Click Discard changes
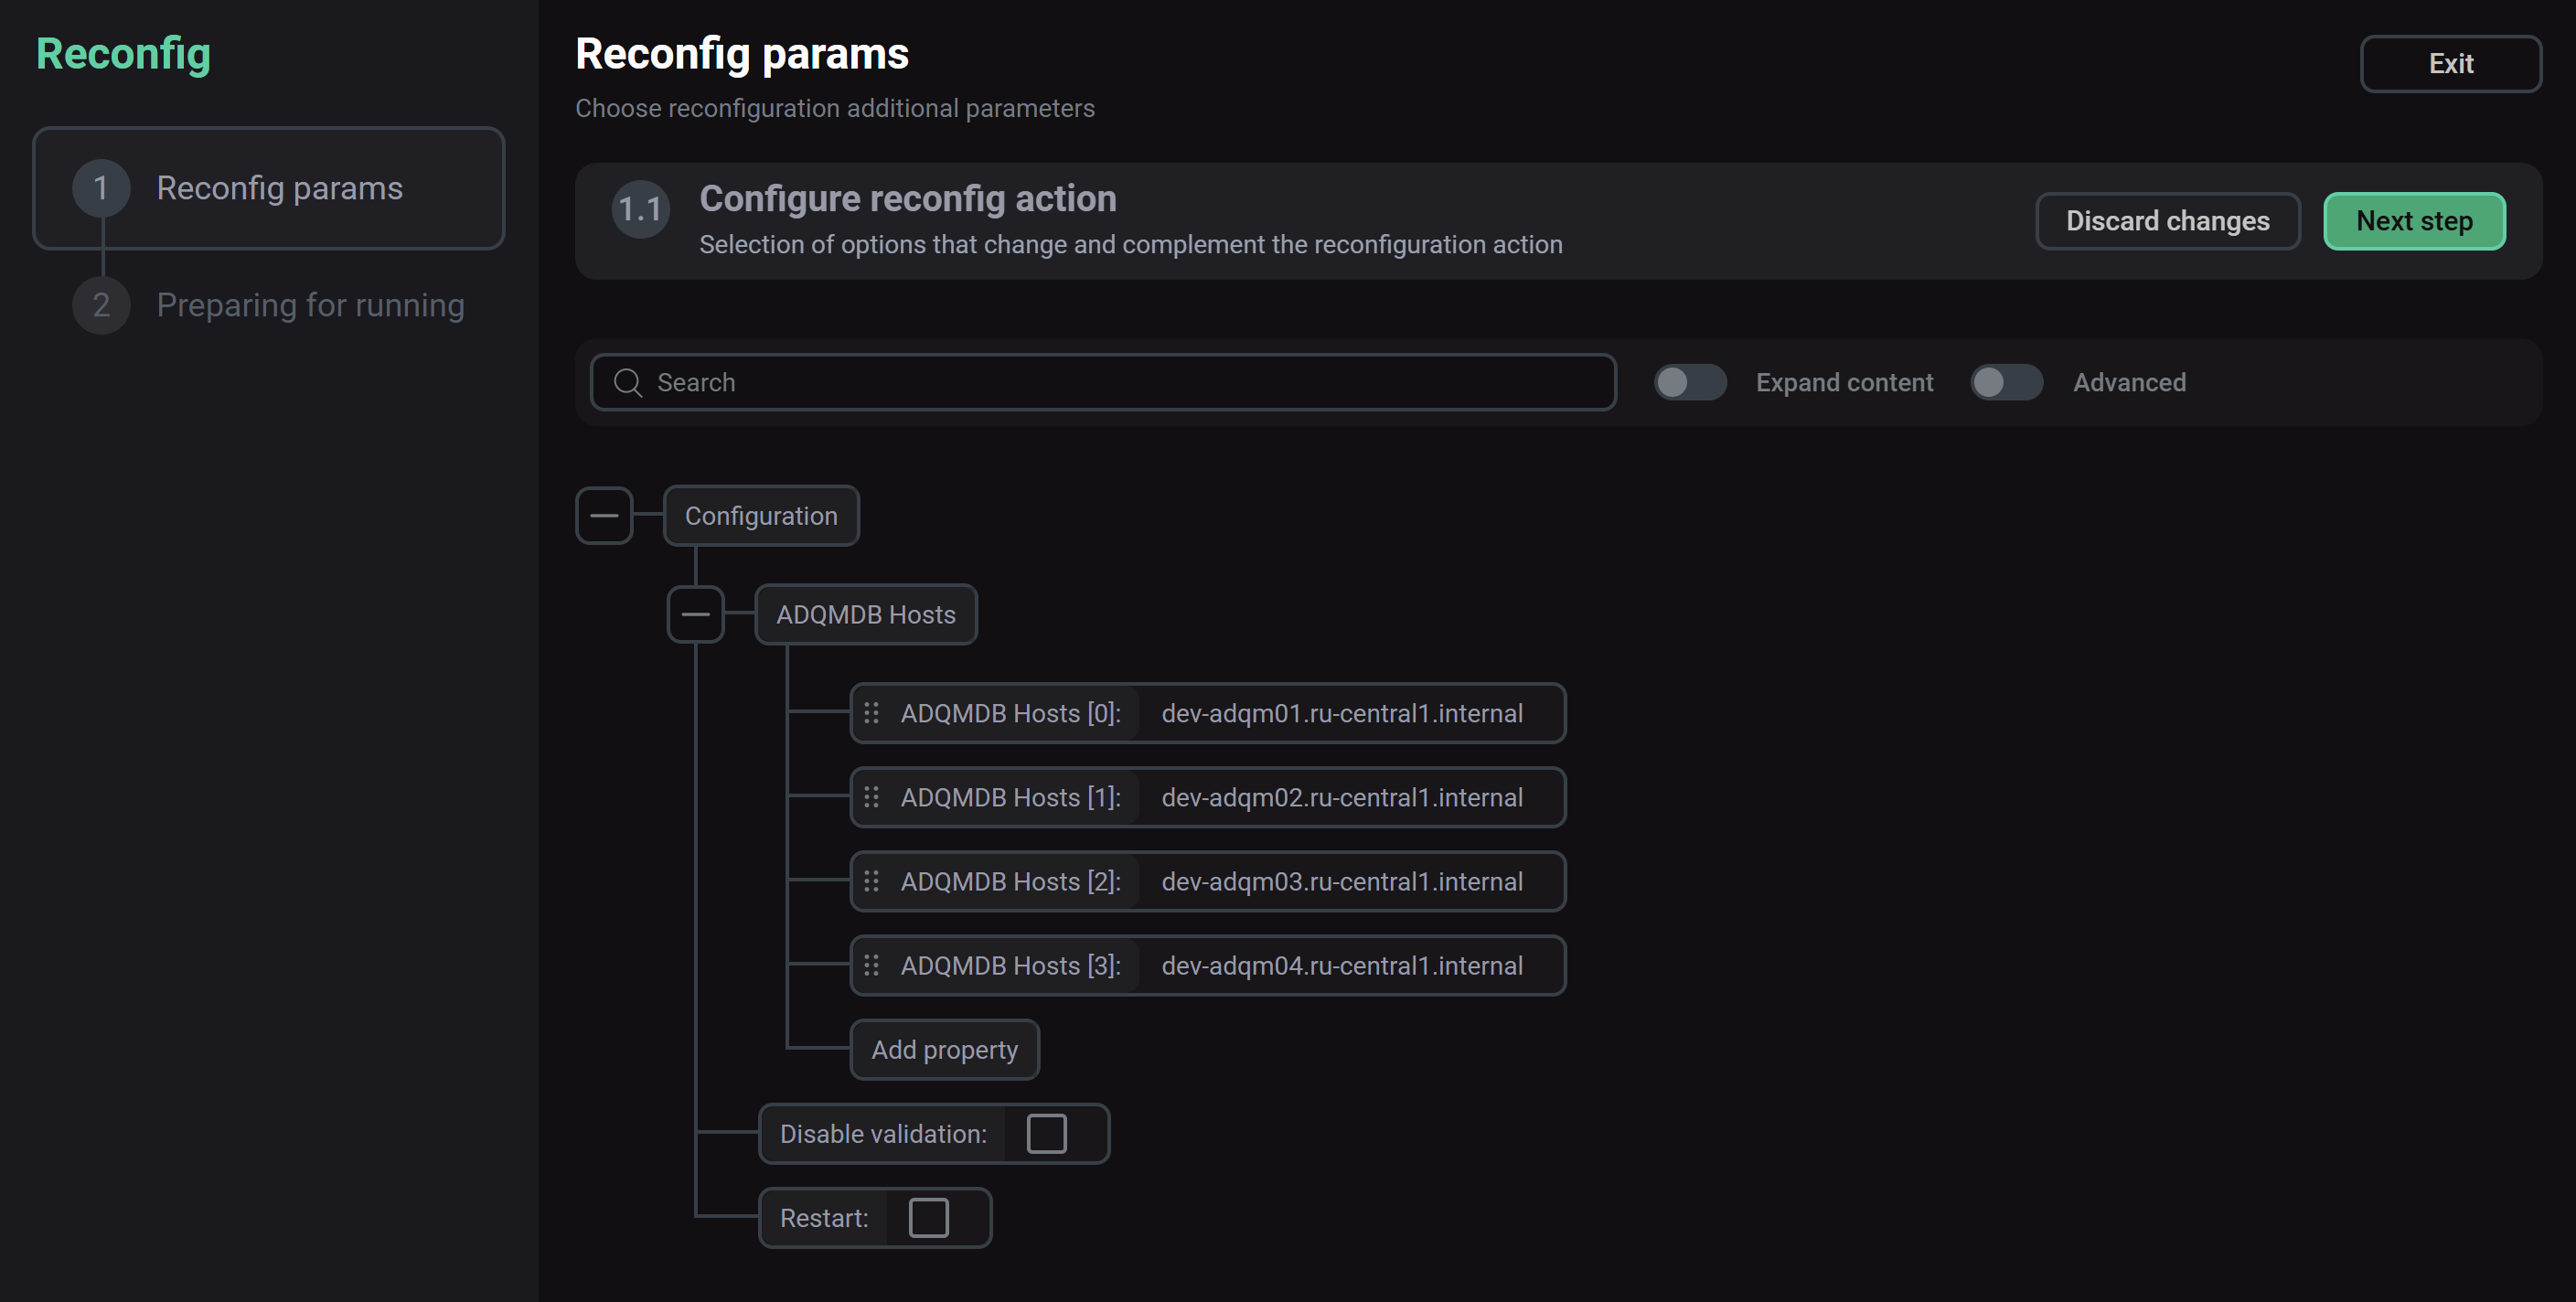2576x1302 pixels. coord(2167,221)
